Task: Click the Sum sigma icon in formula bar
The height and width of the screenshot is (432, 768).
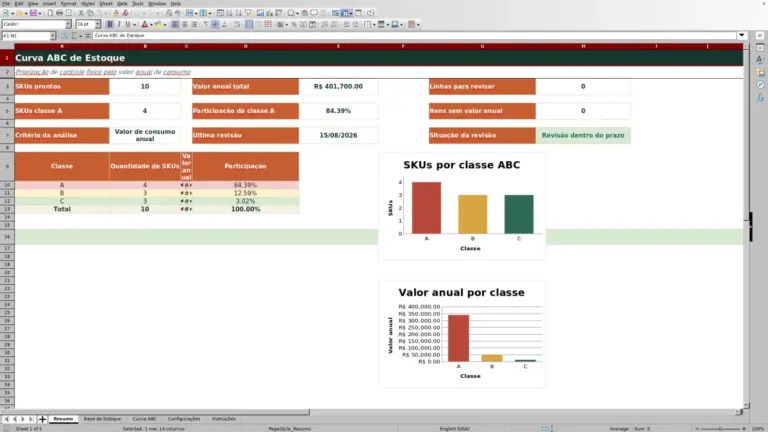Action: (x=74, y=36)
